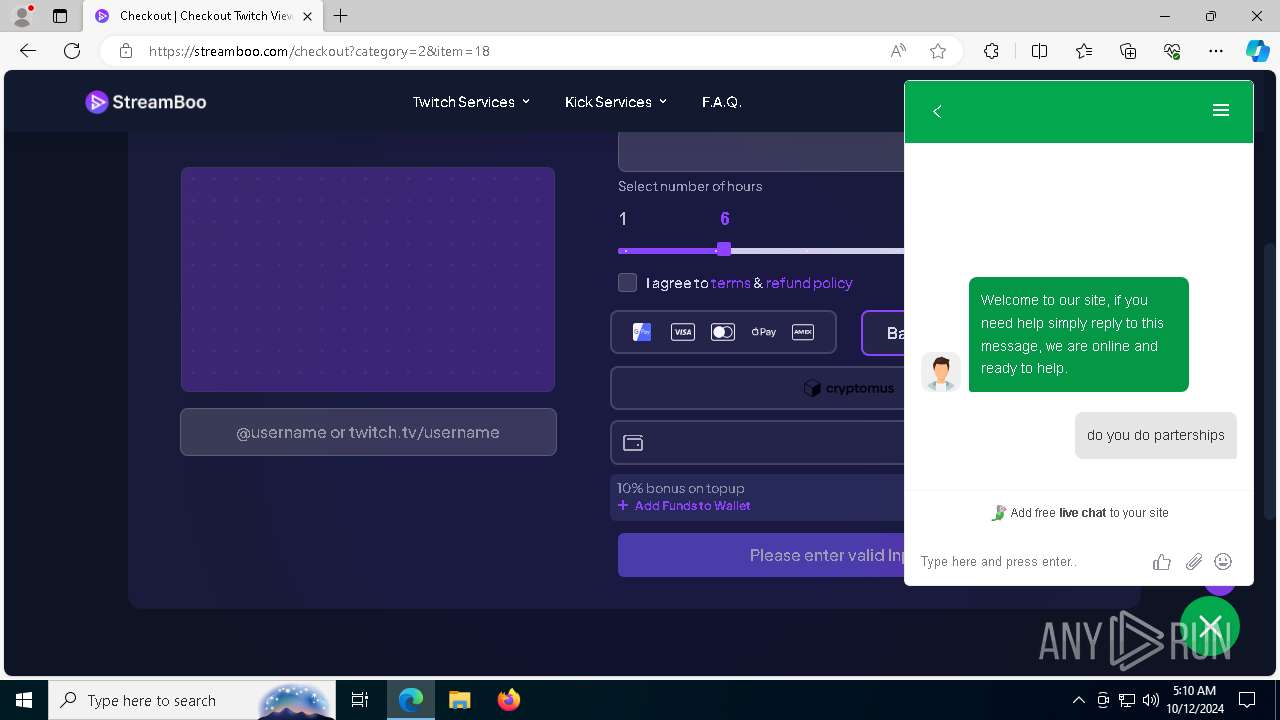Click the chat agent avatar
Viewport: 1280px width, 720px height.
tap(940, 372)
